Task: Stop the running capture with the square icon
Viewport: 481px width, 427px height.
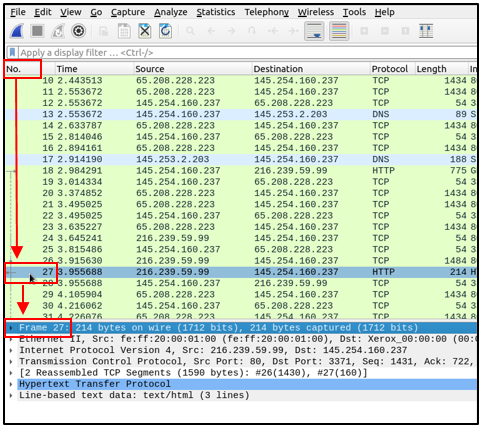Action: 37,31
